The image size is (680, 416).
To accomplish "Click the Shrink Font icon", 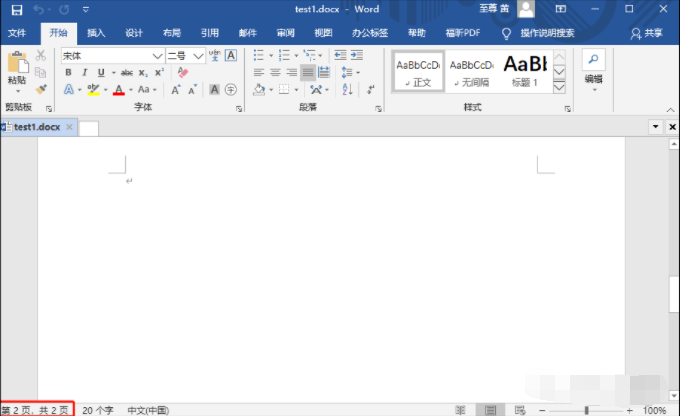I will [193, 90].
